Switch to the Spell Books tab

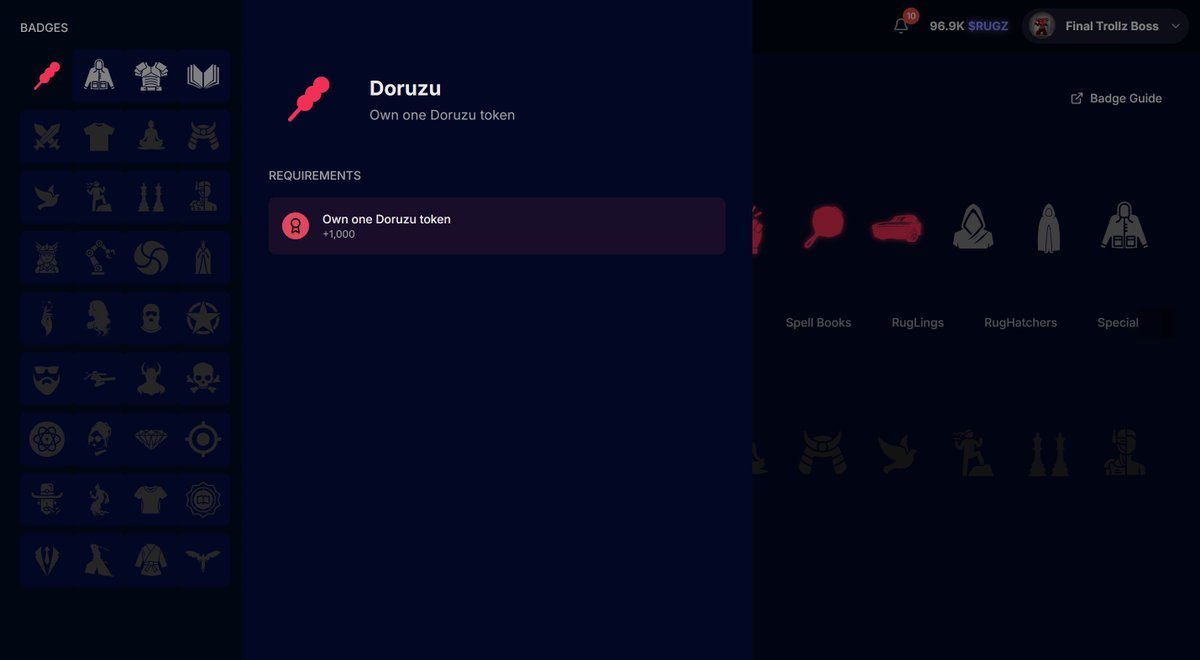[x=818, y=322]
